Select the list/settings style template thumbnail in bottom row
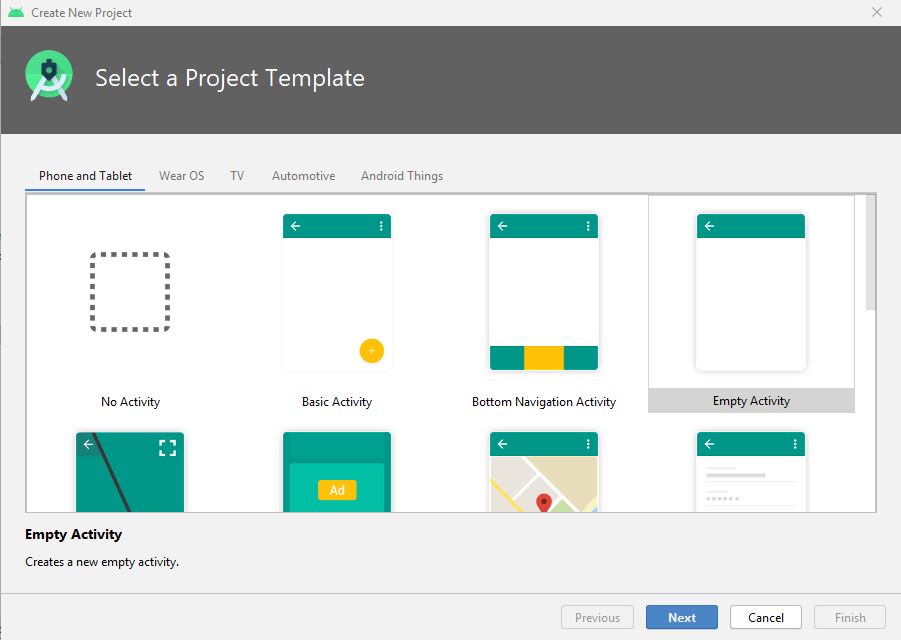 coord(750,472)
